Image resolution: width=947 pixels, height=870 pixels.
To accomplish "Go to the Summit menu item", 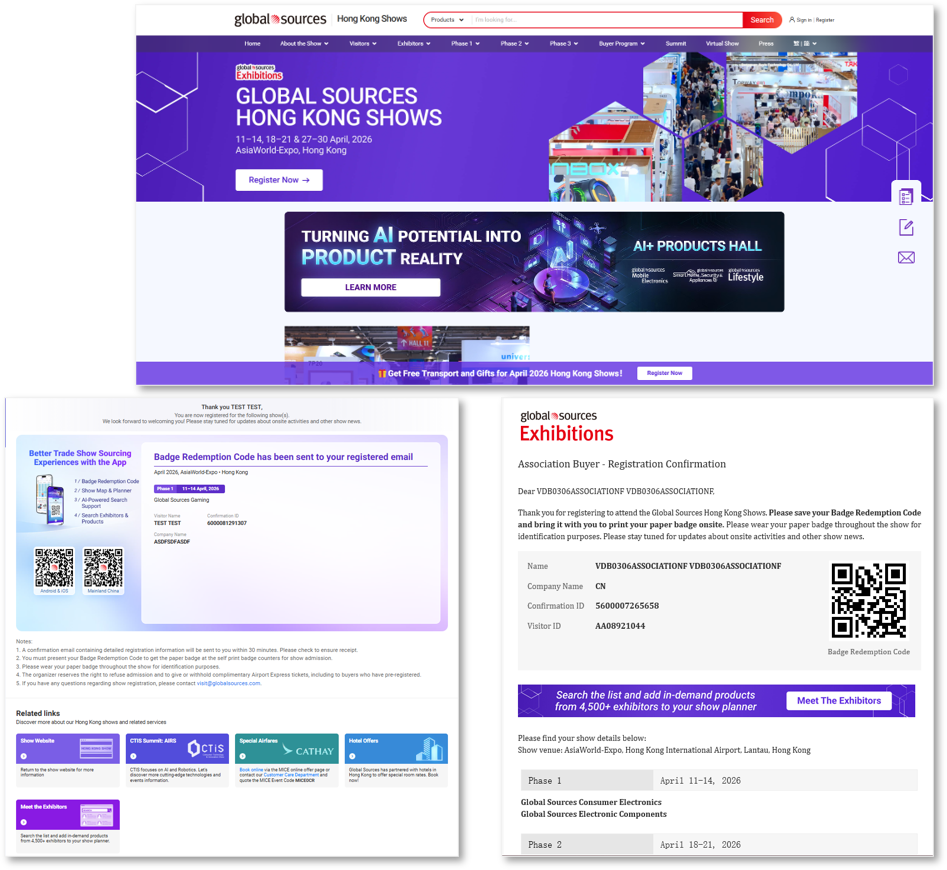I will point(675,43).
